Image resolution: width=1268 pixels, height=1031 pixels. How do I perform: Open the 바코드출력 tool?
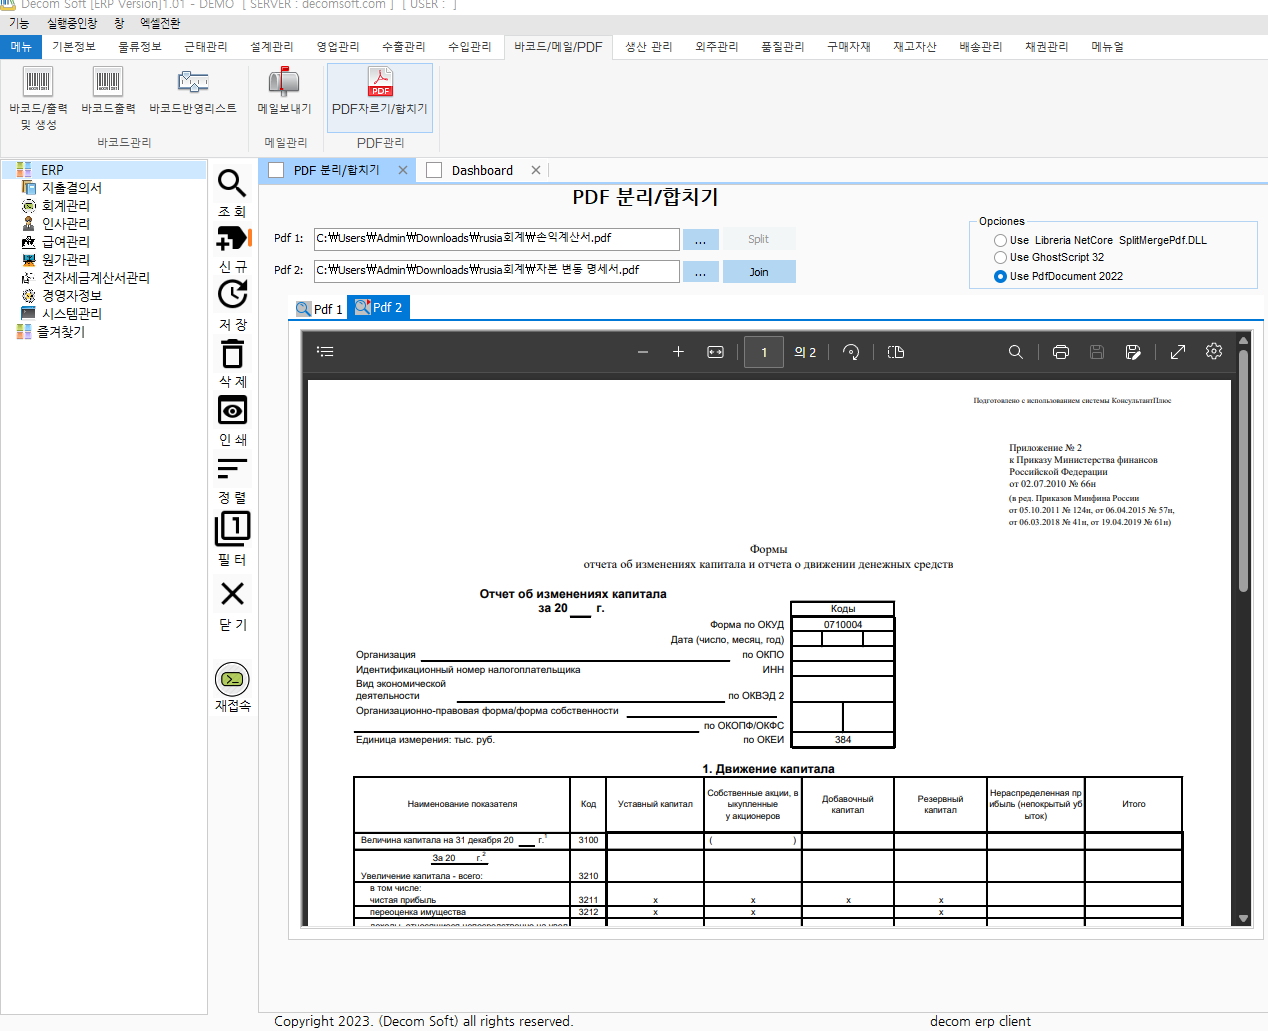coord(108,90)
